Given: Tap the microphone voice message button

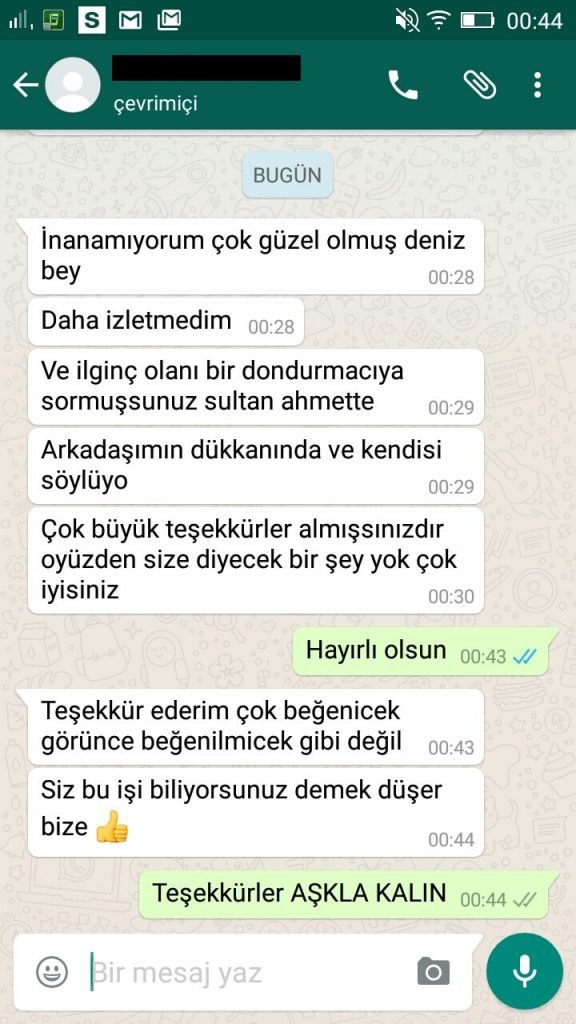Looking at the screenshot, I should coord(524,972).
